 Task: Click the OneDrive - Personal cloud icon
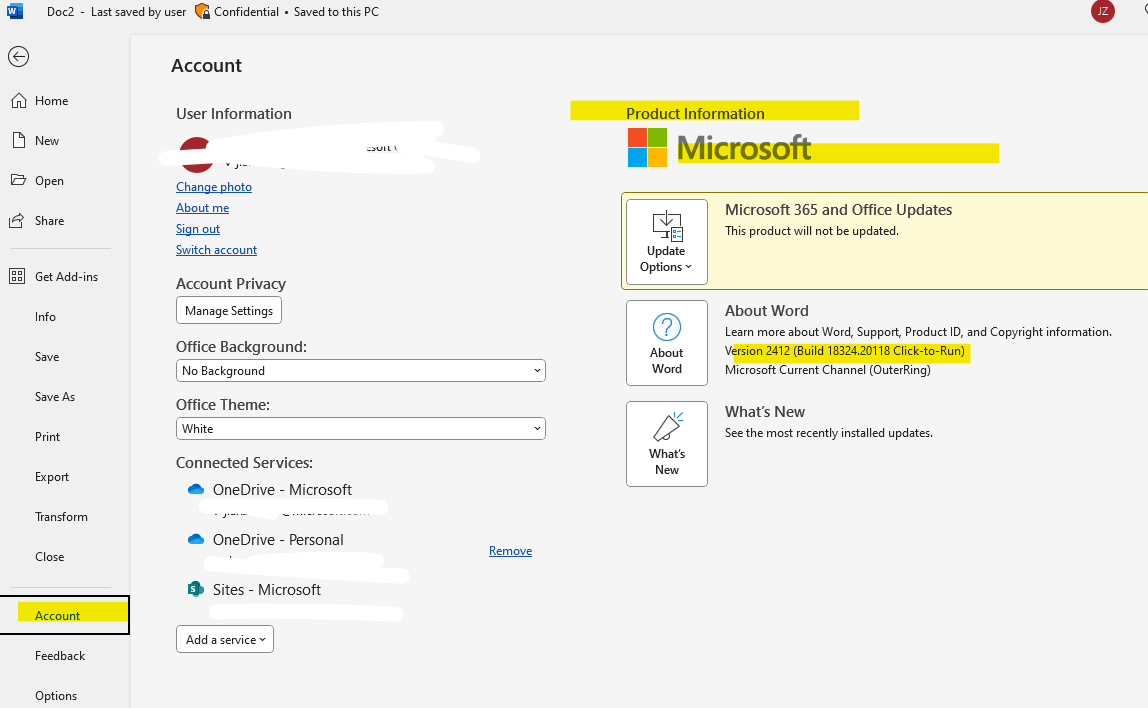195,539
